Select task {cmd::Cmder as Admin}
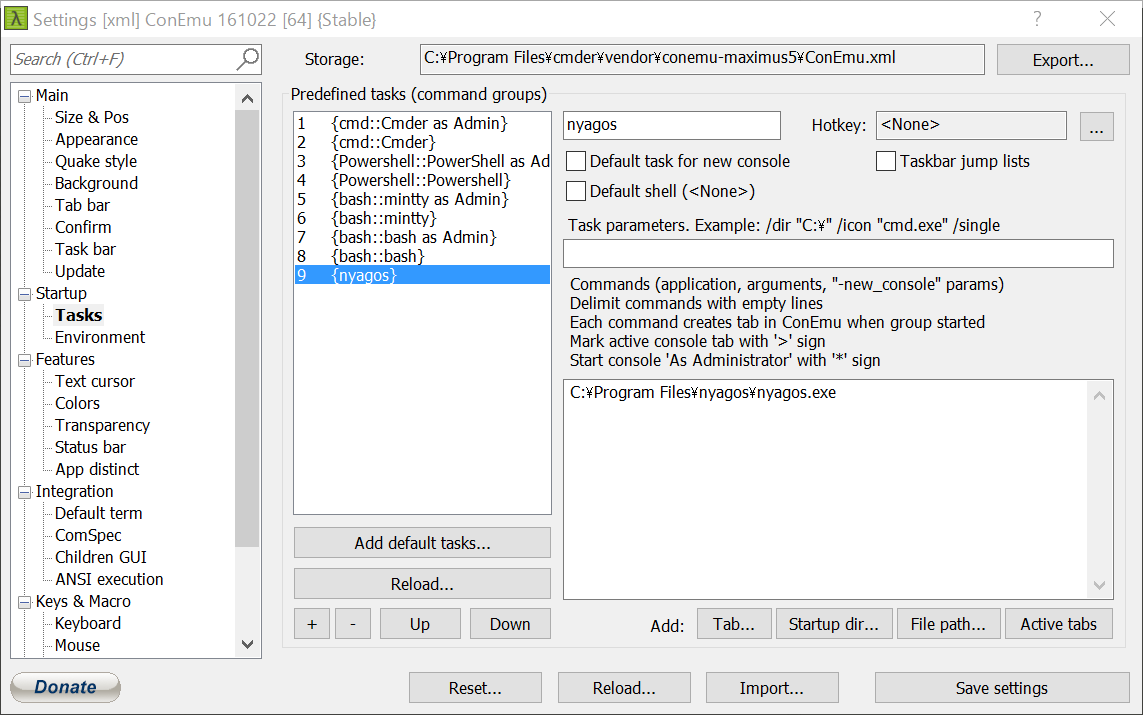 [422, 123]
